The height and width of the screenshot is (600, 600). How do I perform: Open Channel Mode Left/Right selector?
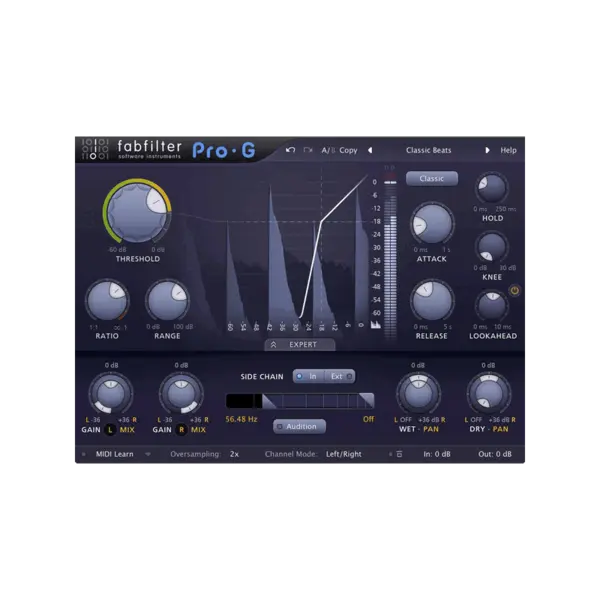[x=343, y=454]
